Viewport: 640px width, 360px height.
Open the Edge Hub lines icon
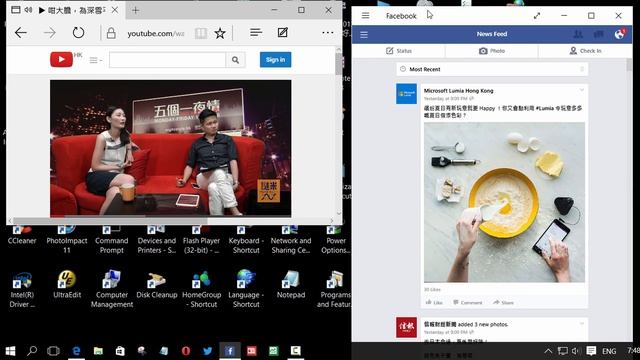[x=256, y=32]
